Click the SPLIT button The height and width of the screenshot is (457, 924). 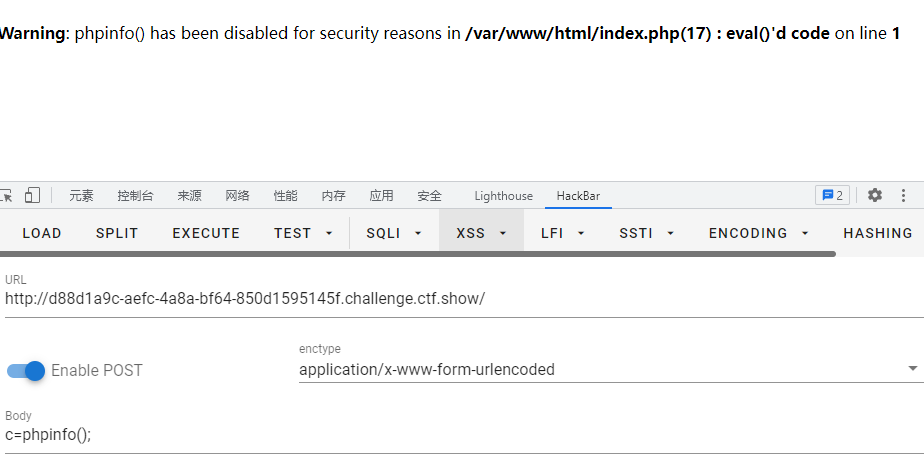point(117,233)
